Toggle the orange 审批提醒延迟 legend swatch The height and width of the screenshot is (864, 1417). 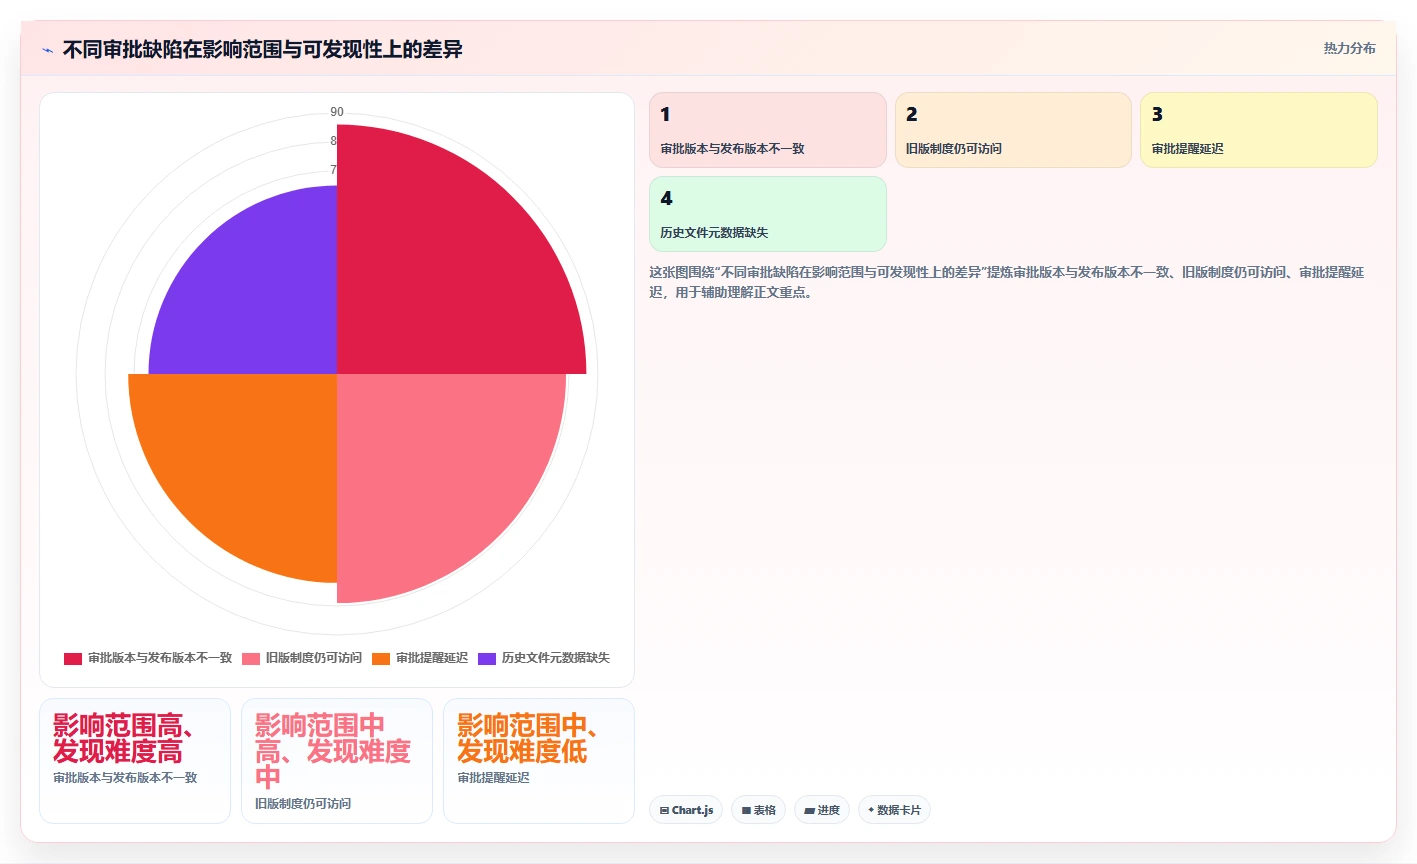pos(381,658)
